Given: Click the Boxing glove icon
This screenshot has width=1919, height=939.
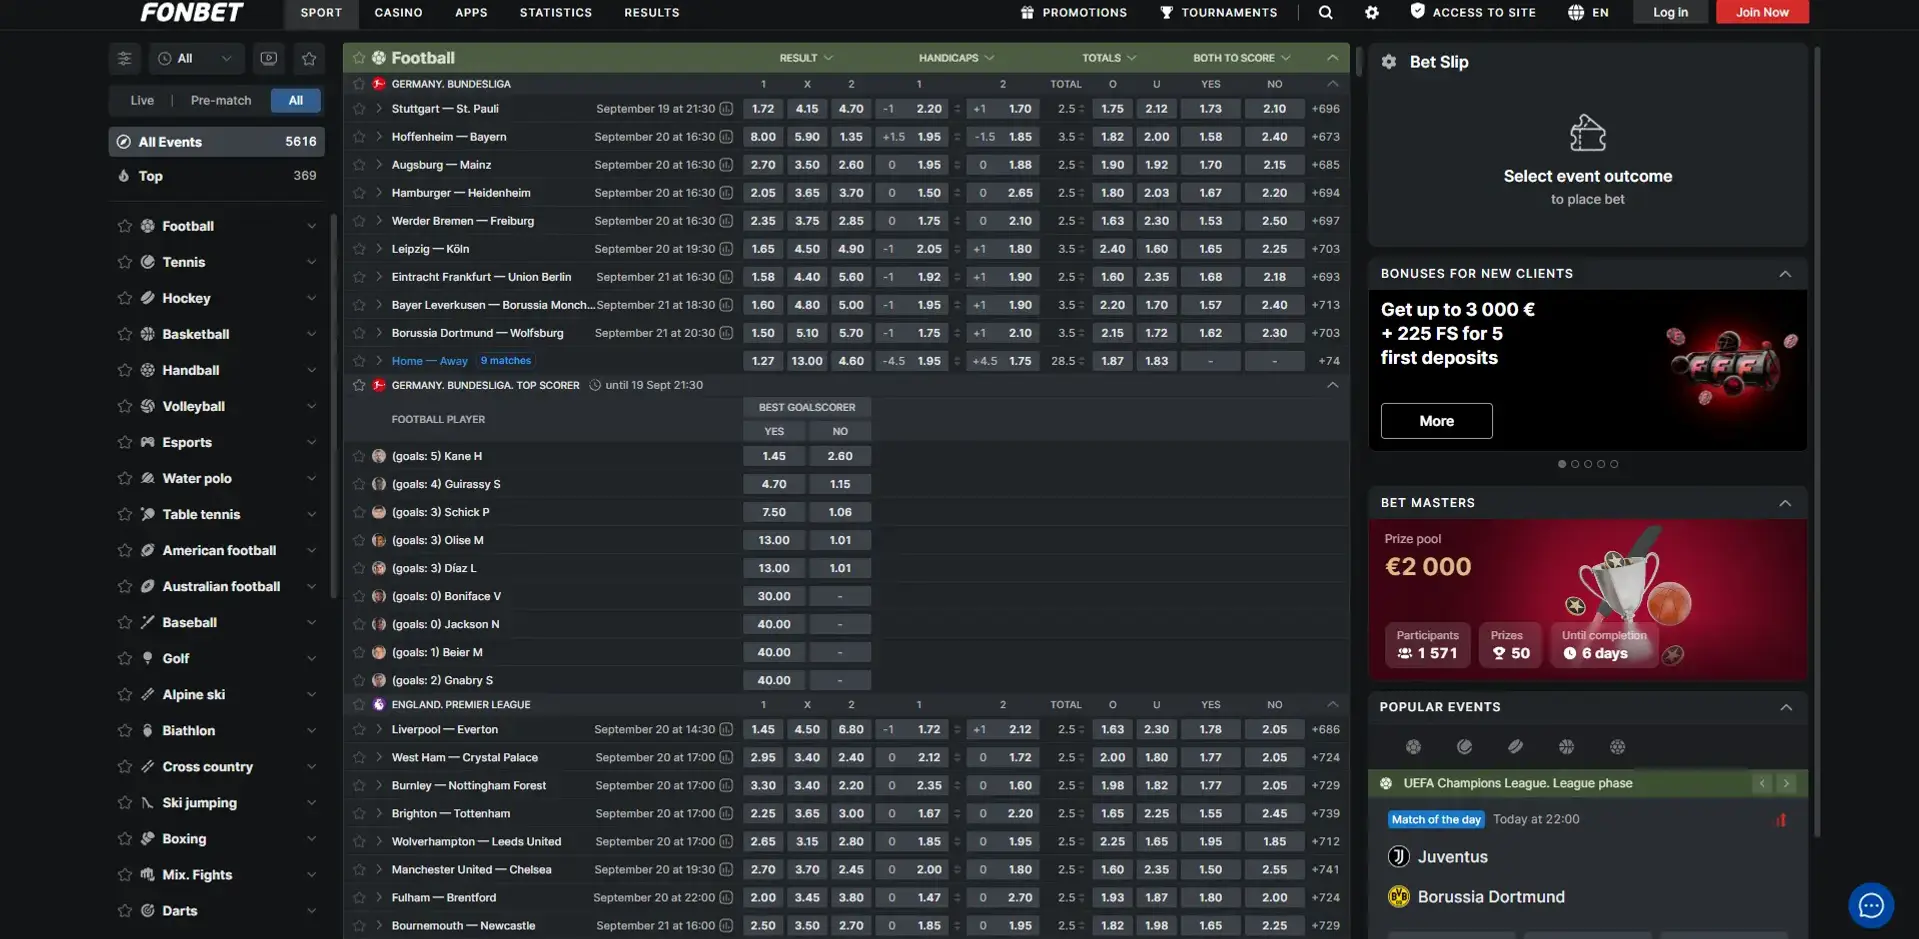Looking at the screenshot, I should (x=147, y=838).
